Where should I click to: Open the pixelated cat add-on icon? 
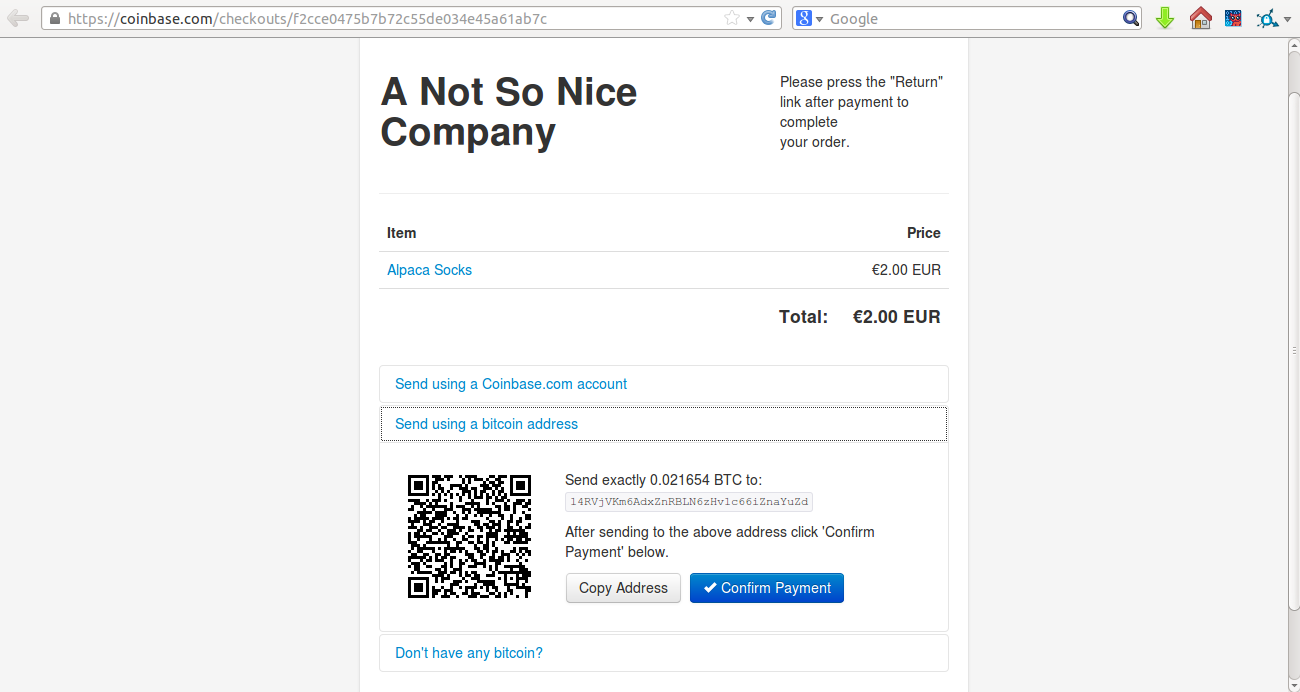click(1232, 17)
